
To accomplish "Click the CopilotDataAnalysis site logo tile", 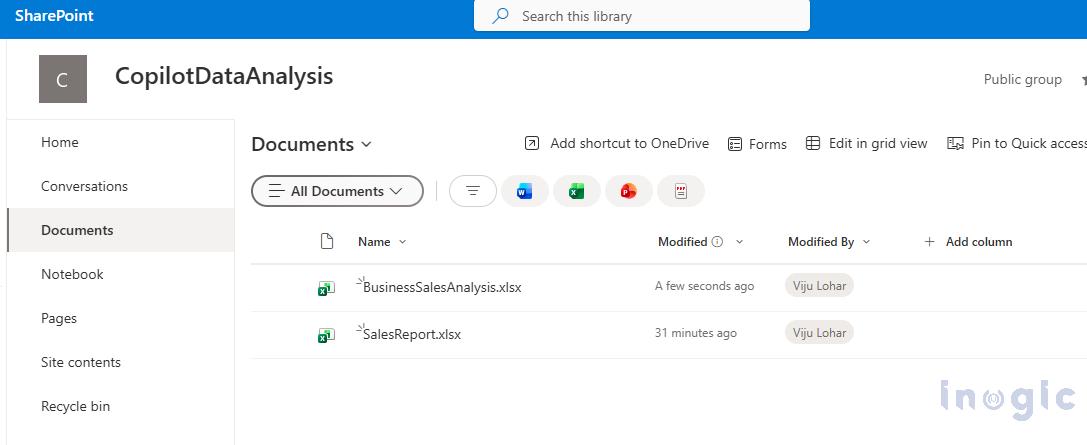I will 63,79.
